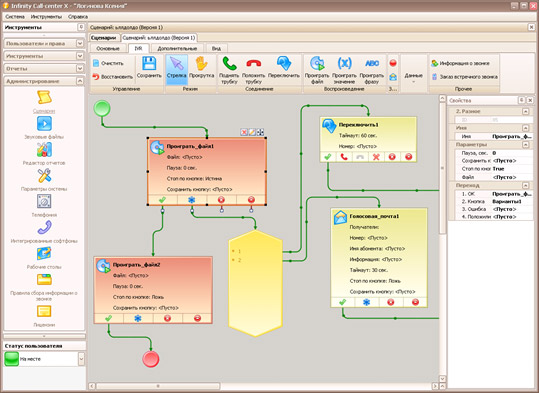Open Рабочие столы in sidebar
The height and width of the screenshot is (393, 539).
(x=44, y=258)
